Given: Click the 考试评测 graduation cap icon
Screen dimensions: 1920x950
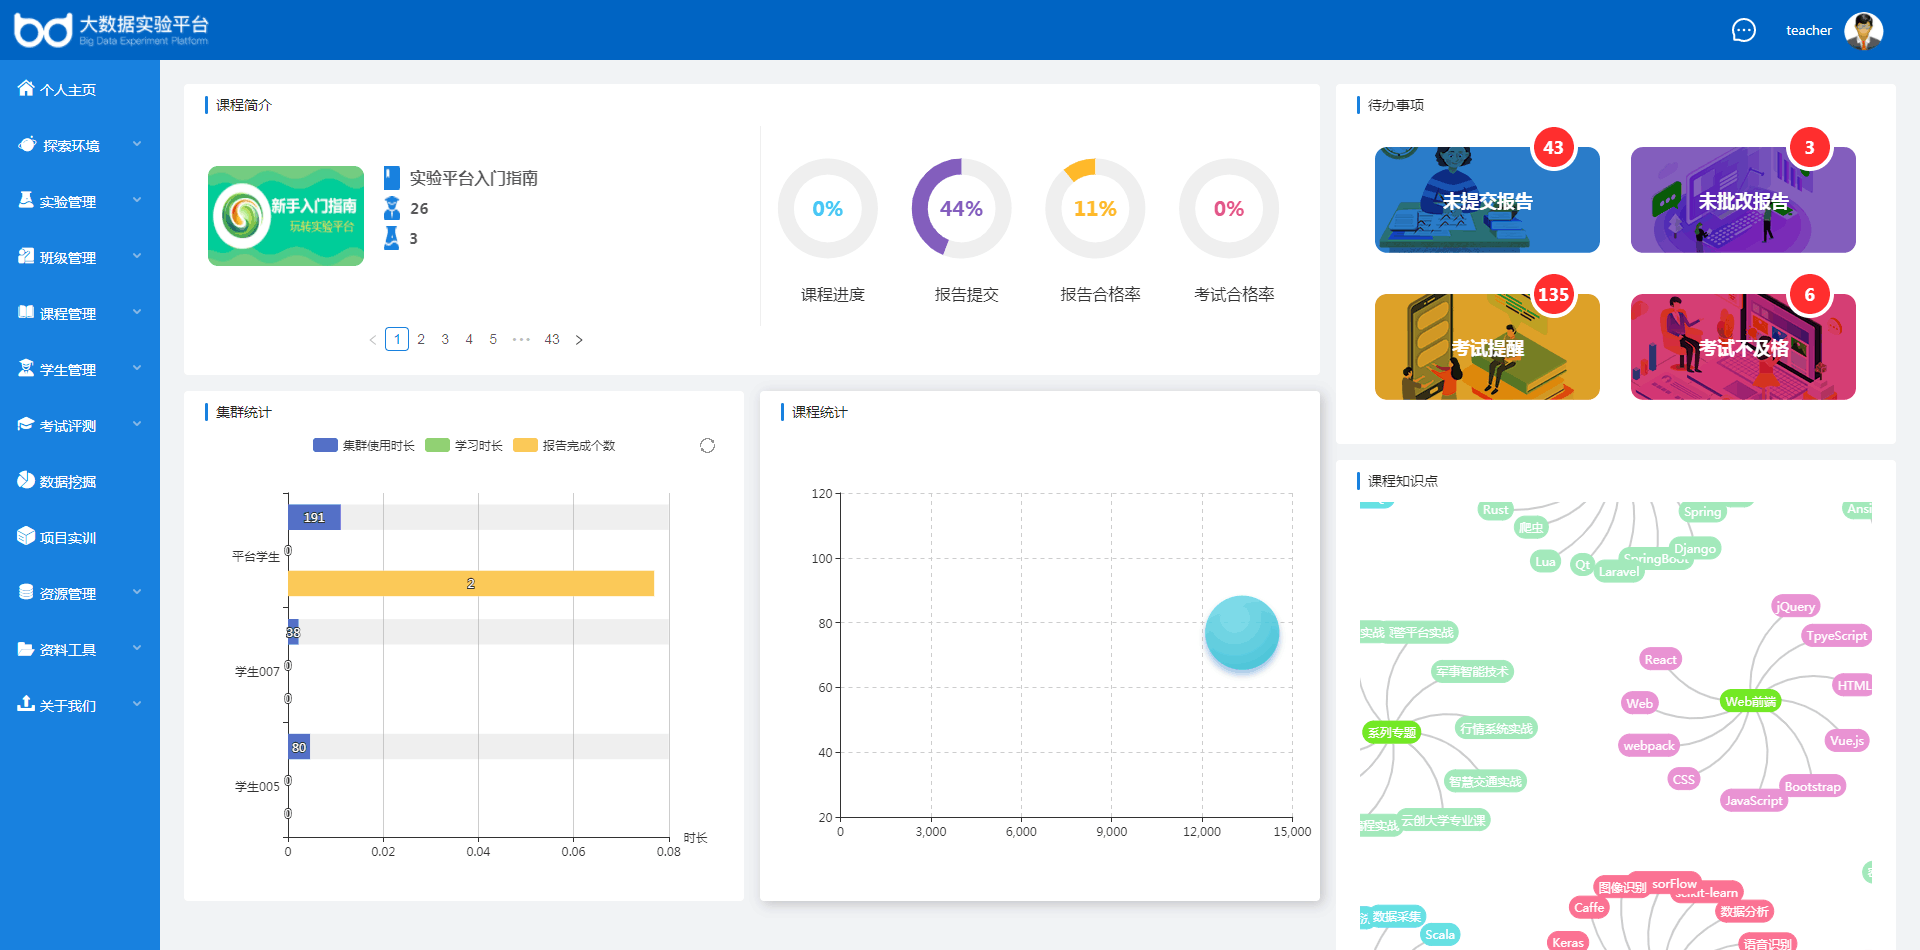Looking at the screenshot, I should coord(26,425).
